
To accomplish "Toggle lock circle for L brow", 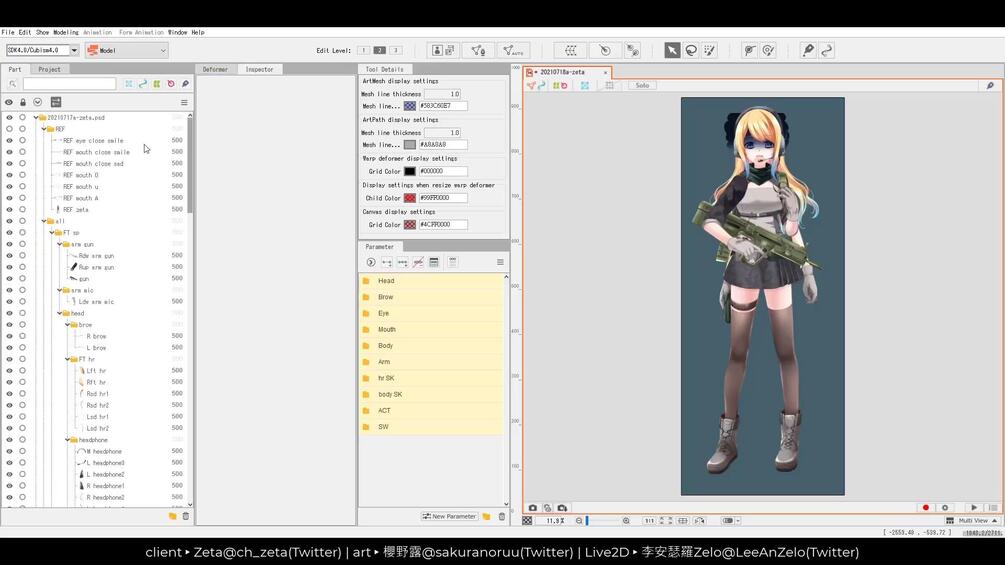I will [22, 348].
